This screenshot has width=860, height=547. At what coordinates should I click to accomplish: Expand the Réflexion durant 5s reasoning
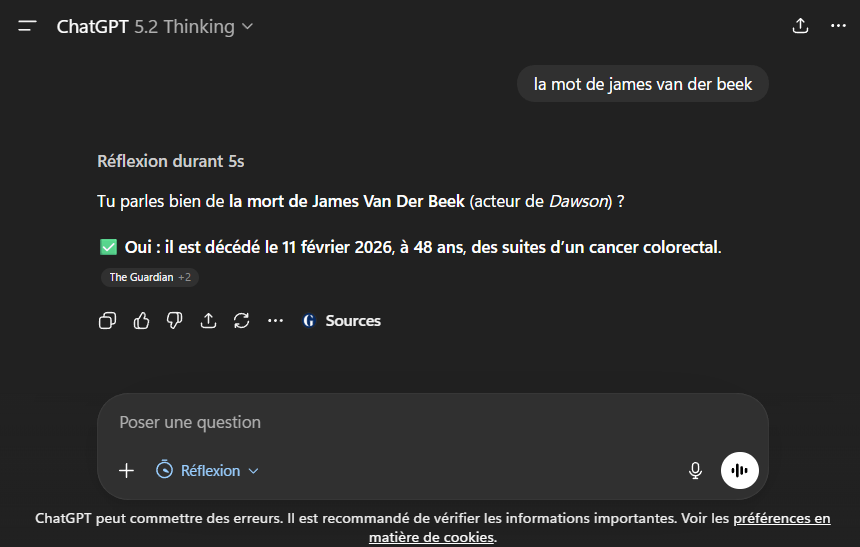pyautogui.click(x=171, y=161)
